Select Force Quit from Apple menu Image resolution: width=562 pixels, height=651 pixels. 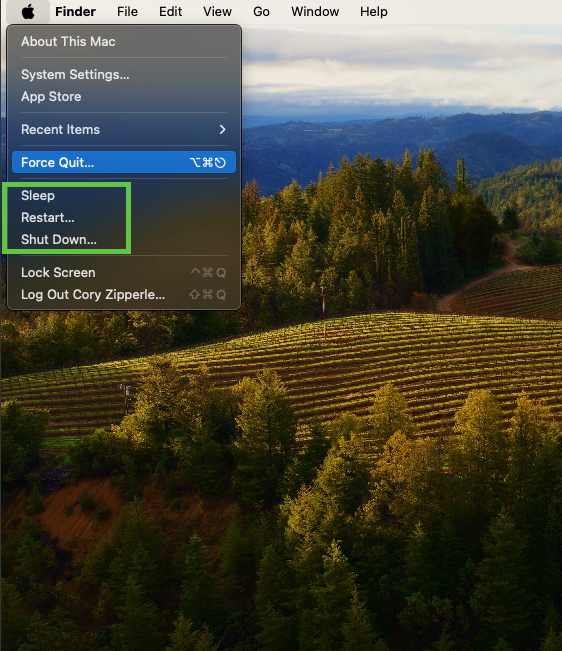click(x=124, y=162)
